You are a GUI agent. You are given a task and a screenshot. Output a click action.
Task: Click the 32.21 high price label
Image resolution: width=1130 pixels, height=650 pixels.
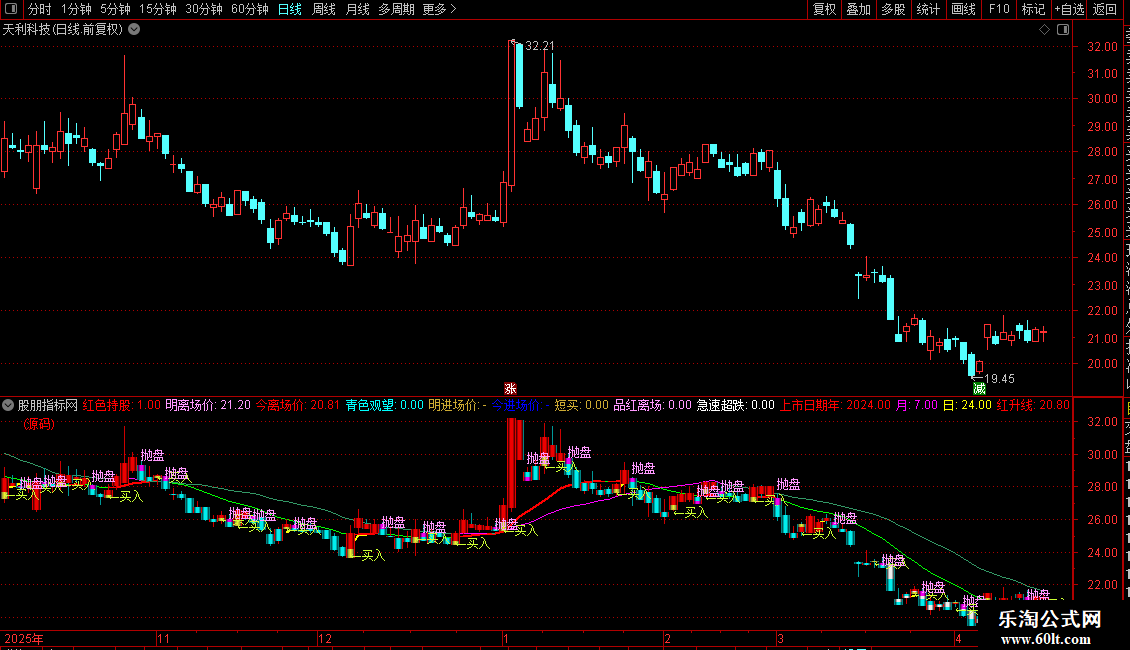pyautogui.click(x=540, y=45)
